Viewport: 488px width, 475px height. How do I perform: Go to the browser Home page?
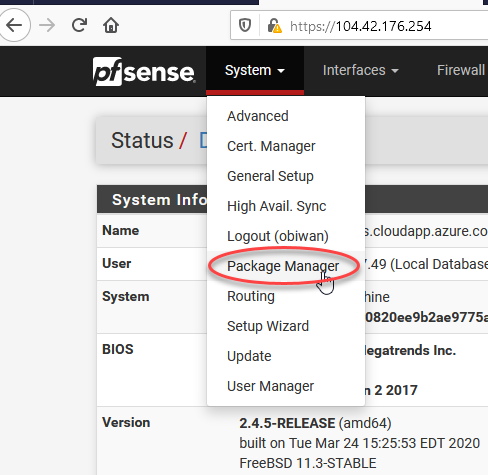(x=111, y=25)
